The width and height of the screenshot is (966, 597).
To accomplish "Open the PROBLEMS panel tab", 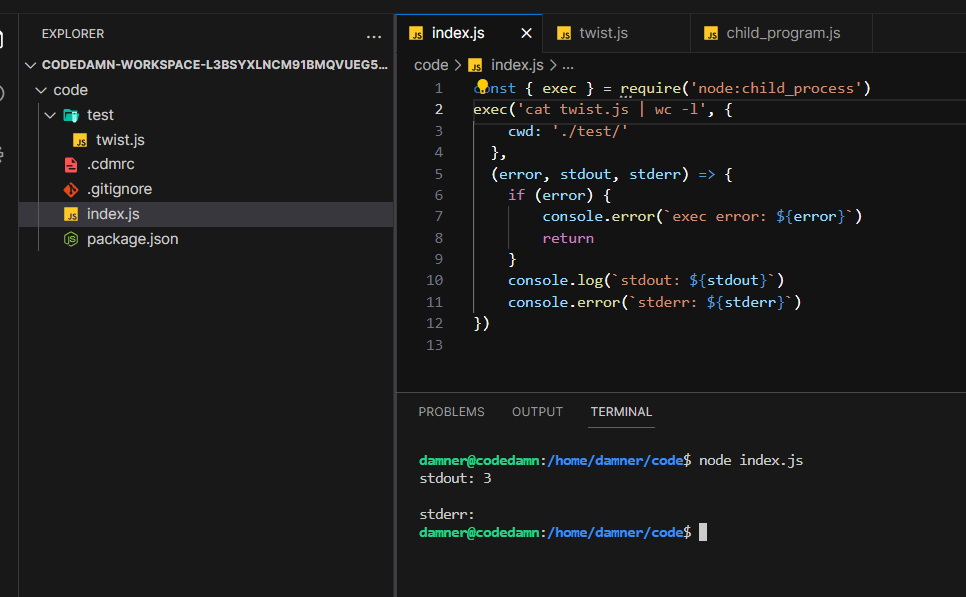I will (452, 412).
